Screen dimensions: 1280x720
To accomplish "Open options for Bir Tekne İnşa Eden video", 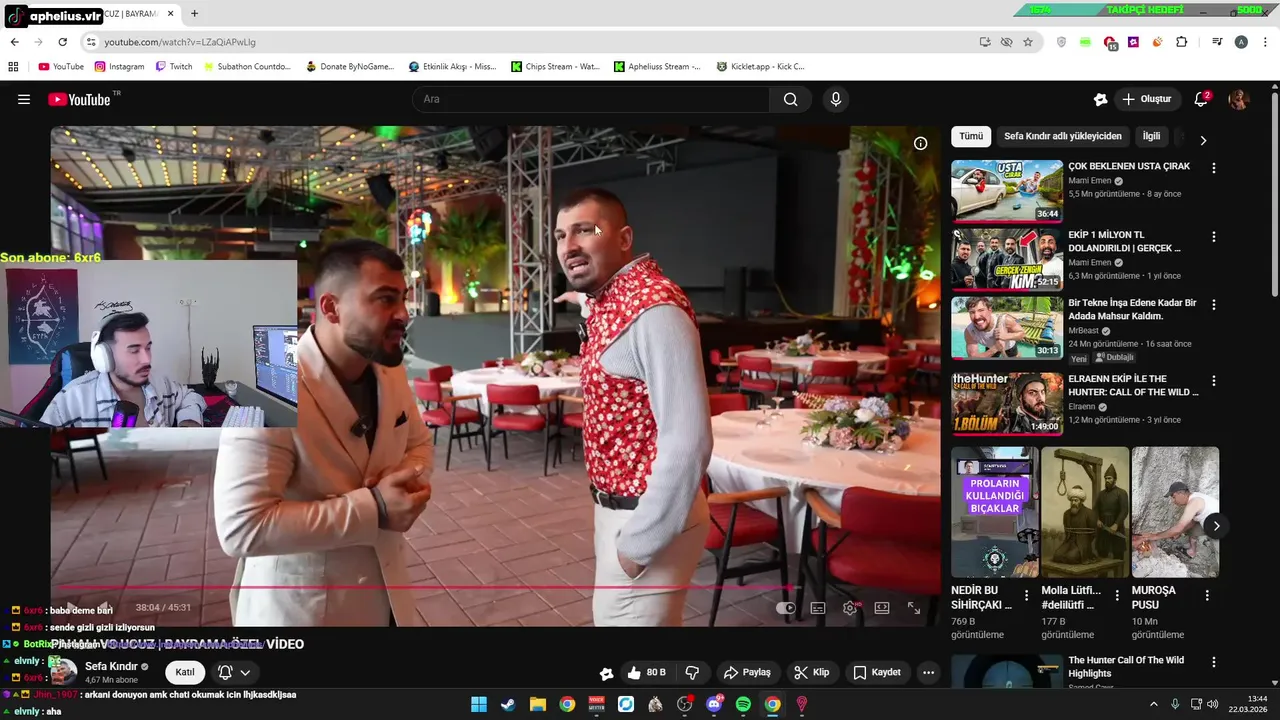I will click(1214, 305).
